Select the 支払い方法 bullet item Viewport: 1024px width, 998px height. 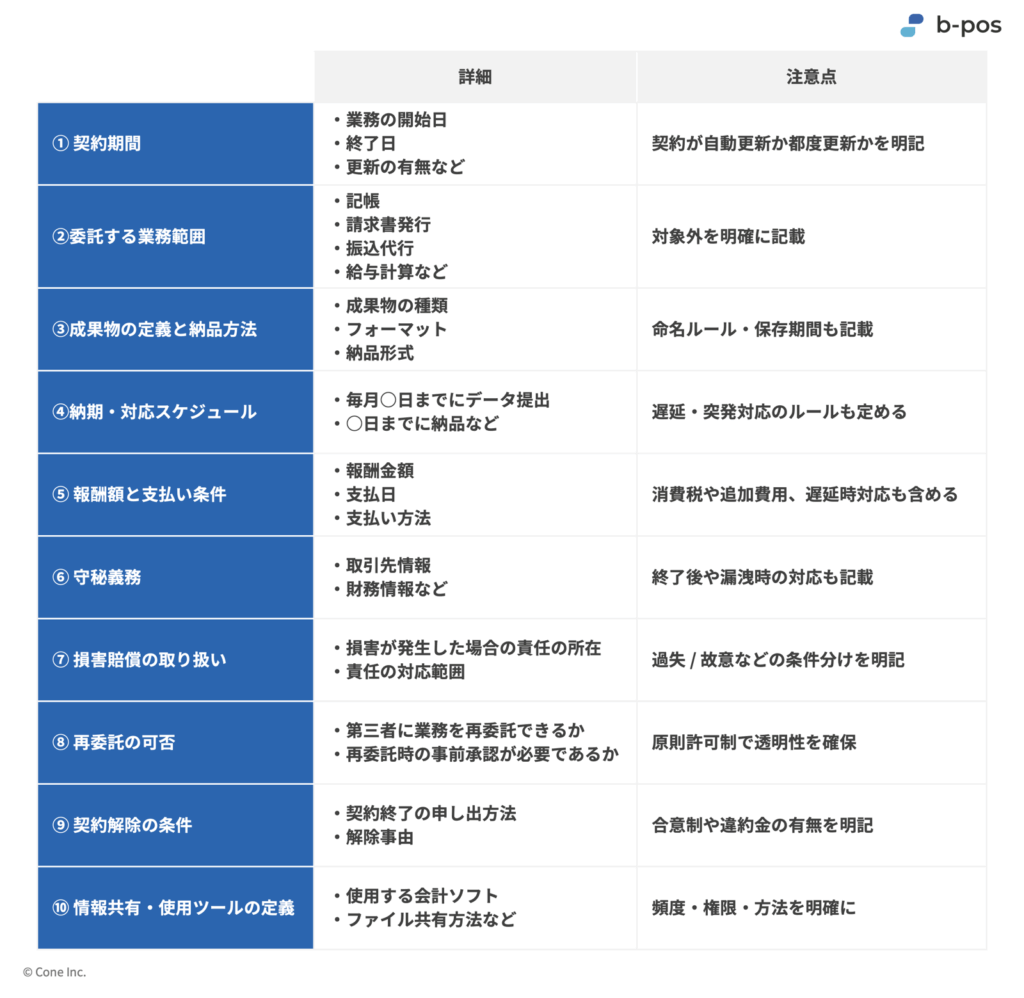382,519
